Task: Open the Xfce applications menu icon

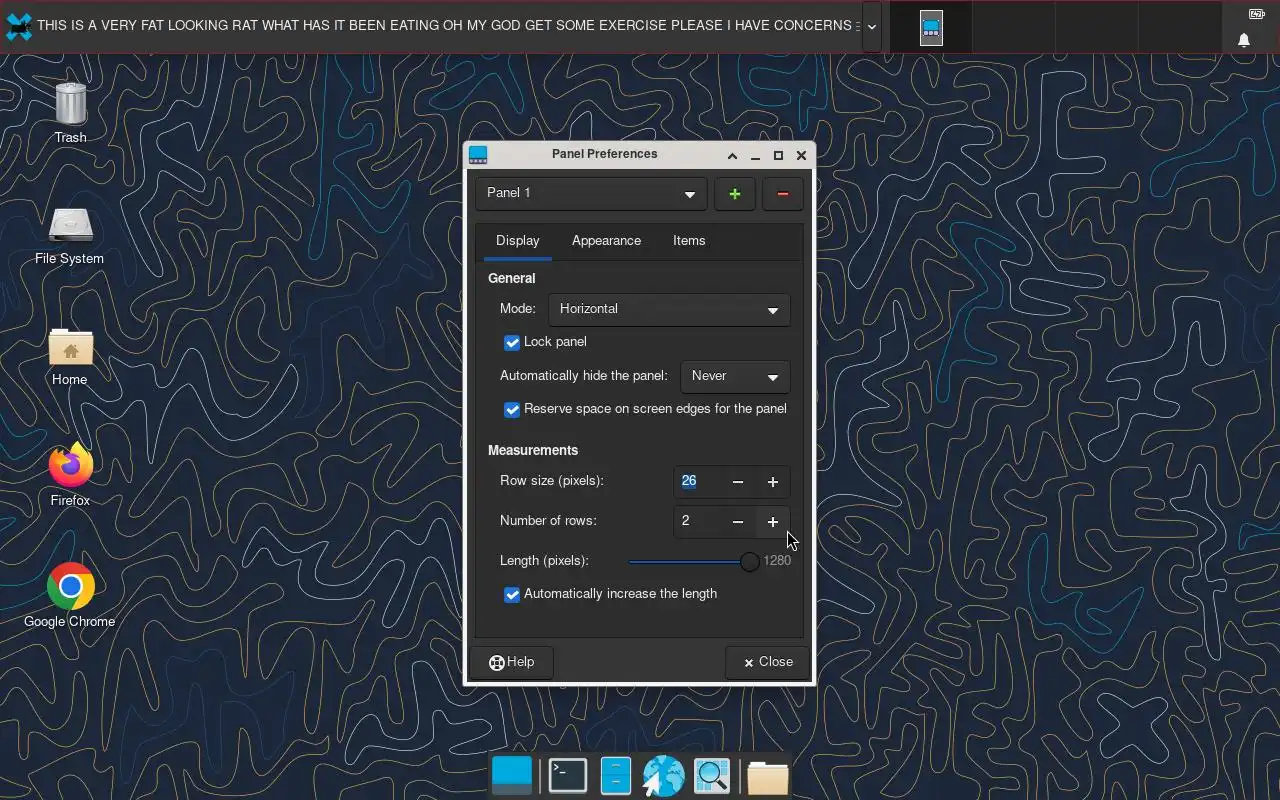Action: tap(19, 27)
